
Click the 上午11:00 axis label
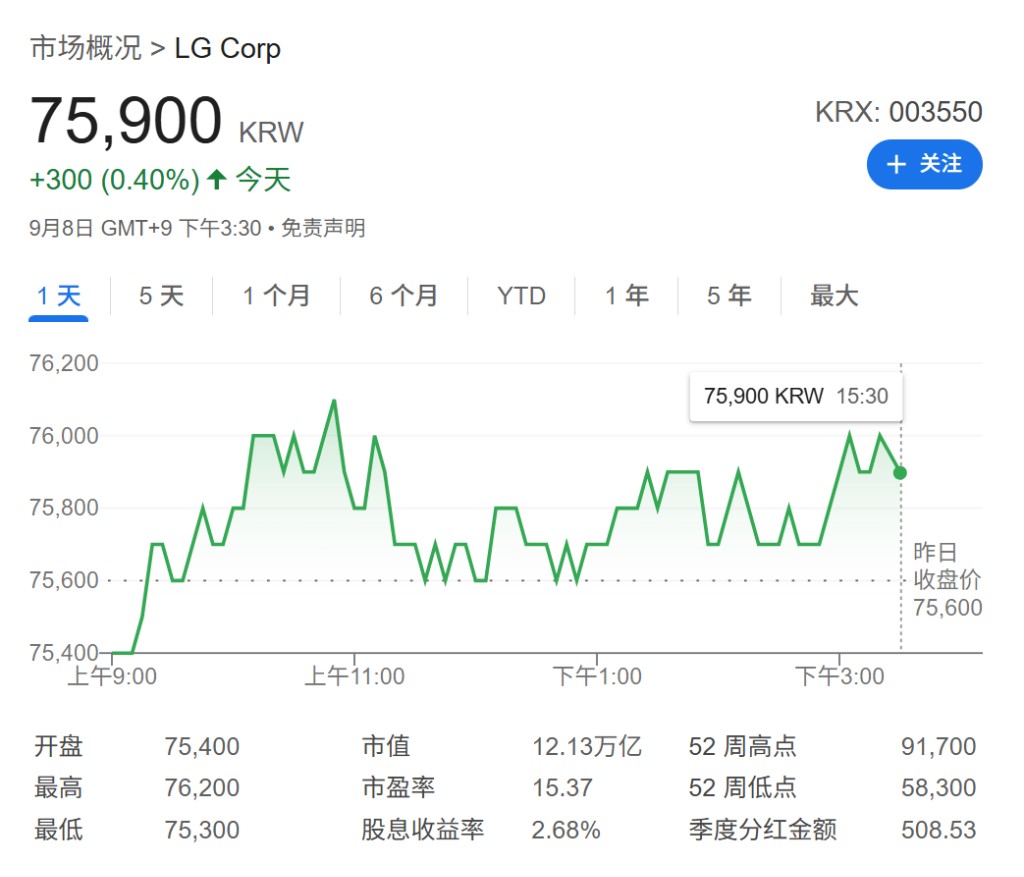pos(355,677)
